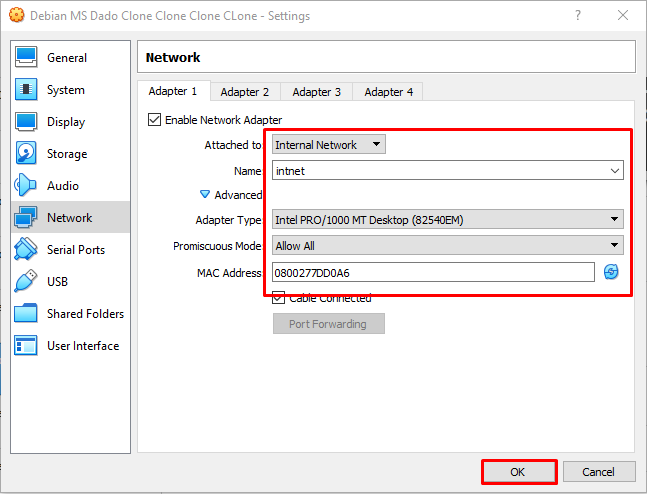Select the Storage disk icon
647x494 pixels.
coord(26,153)
